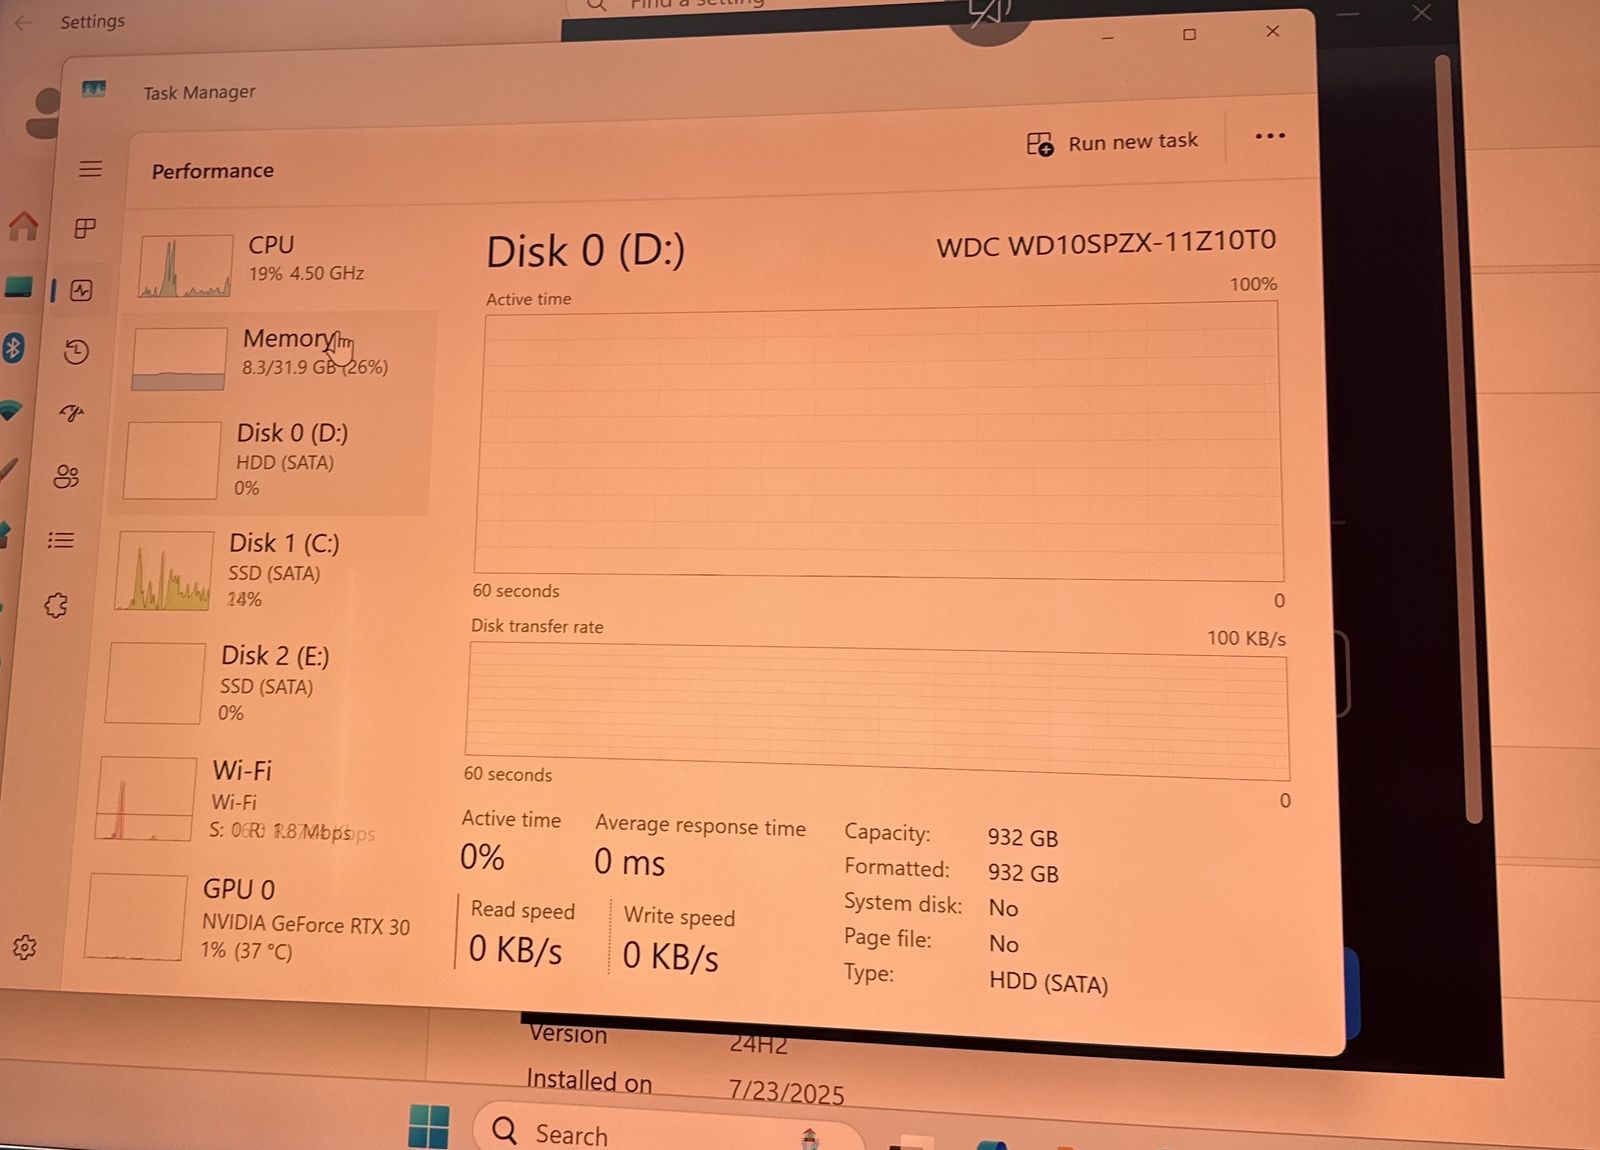Open the Details page list icon

click(x=61, y=541)
